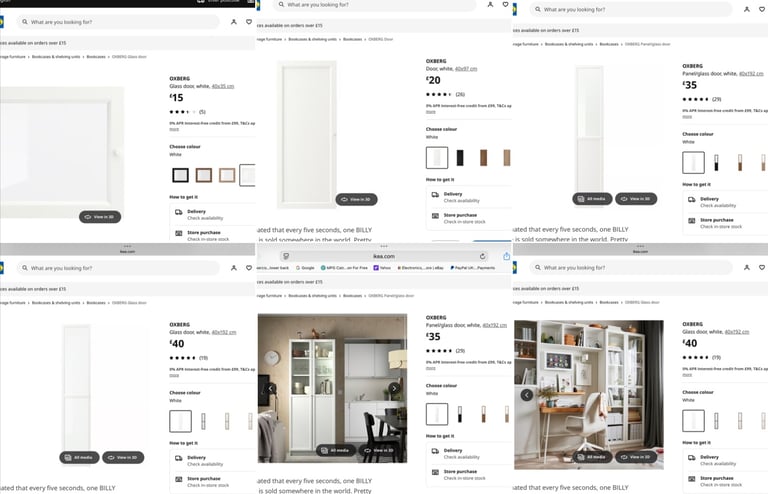Open the Yahoo bookmark in favourites bar
The width and height of the screenshot is (768, 494).
click(x=383, y=268)
